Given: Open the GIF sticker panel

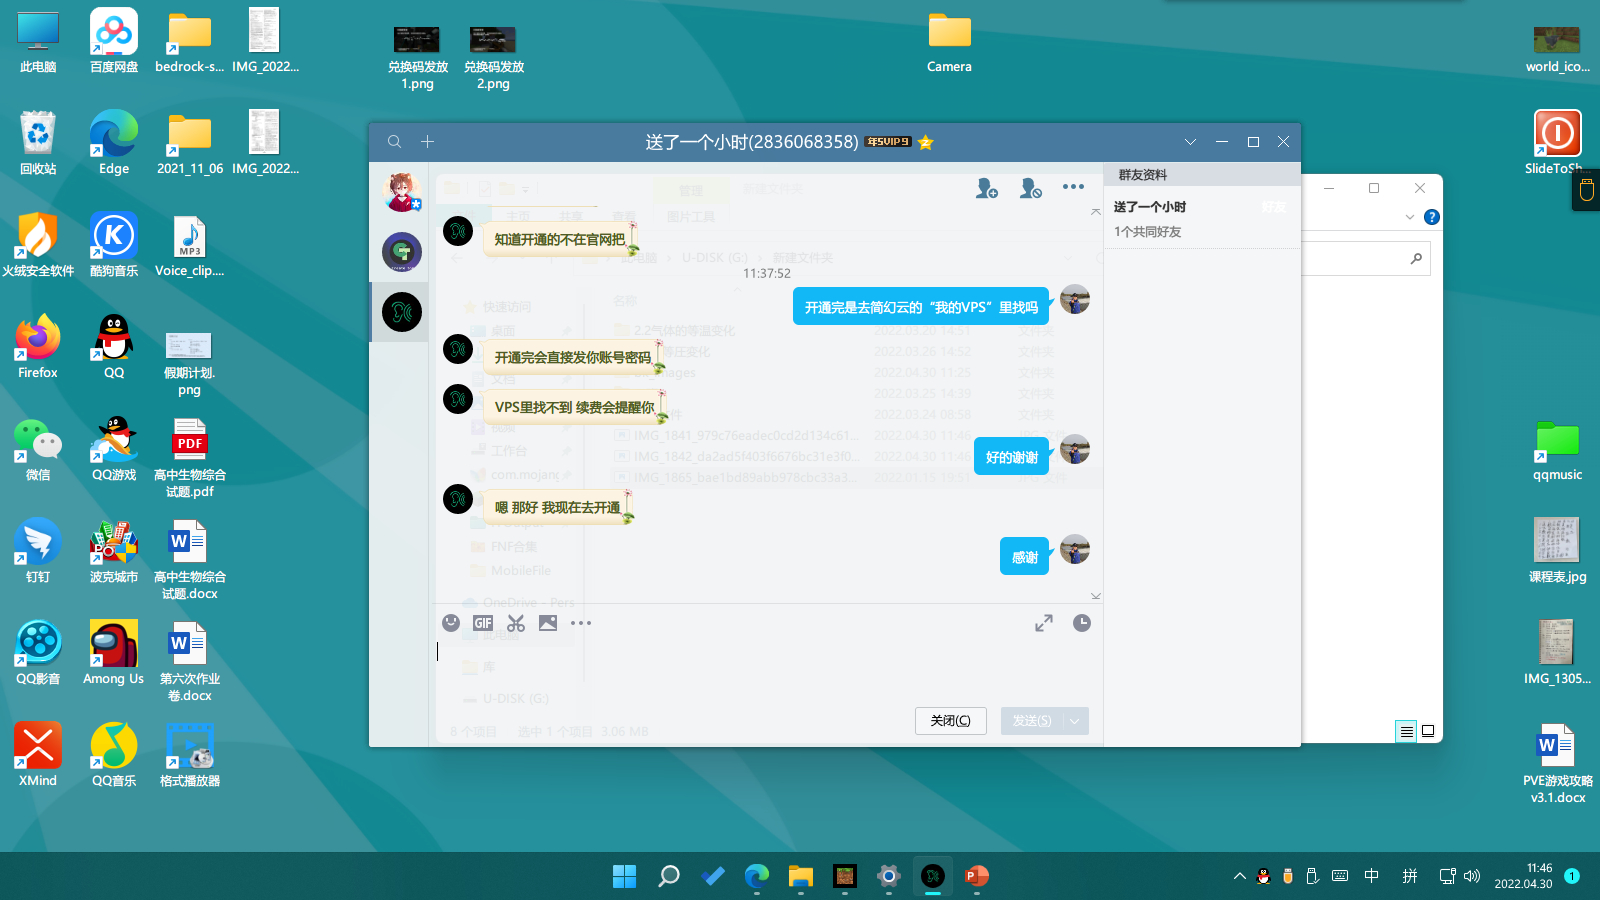Looking at the screenshot, I should click(x=483, y=623).
